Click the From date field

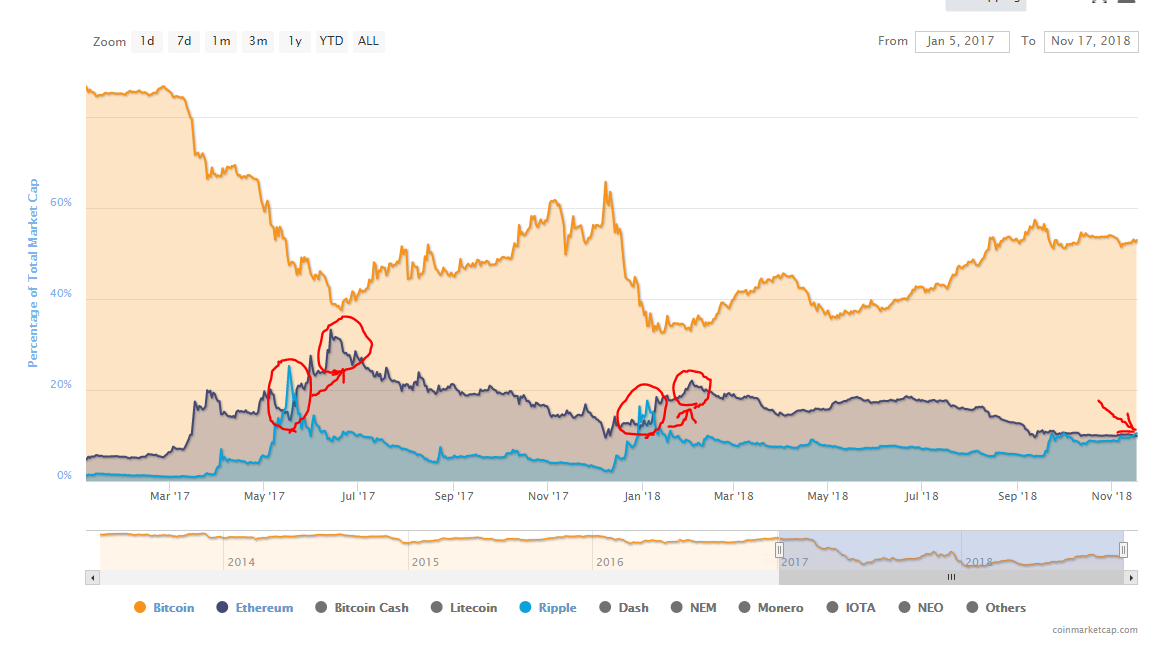[x=961, y=41]
